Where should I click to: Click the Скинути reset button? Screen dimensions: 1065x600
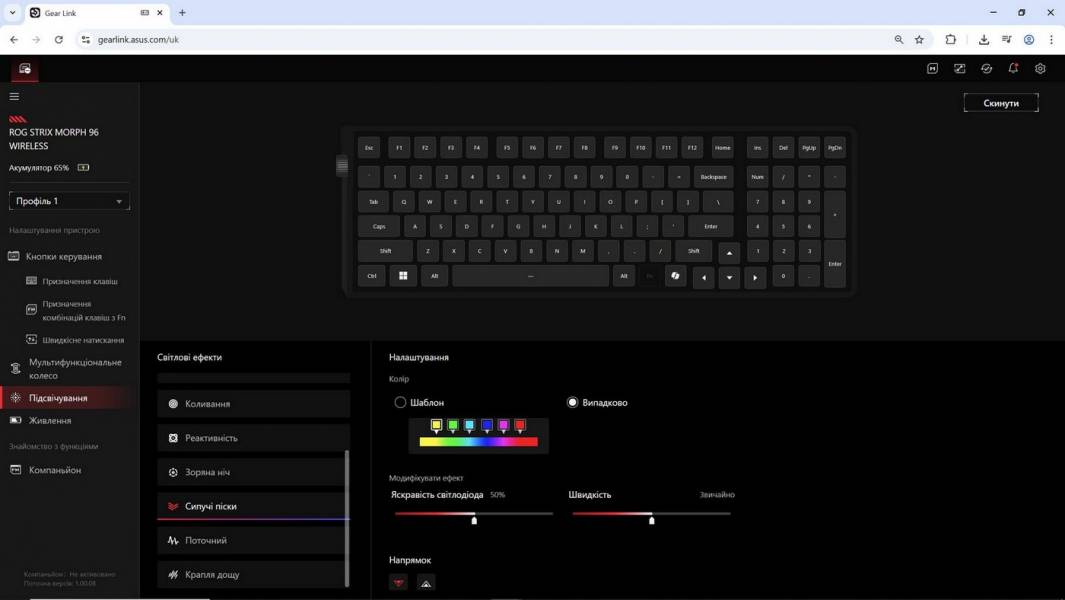point(1000,103)
